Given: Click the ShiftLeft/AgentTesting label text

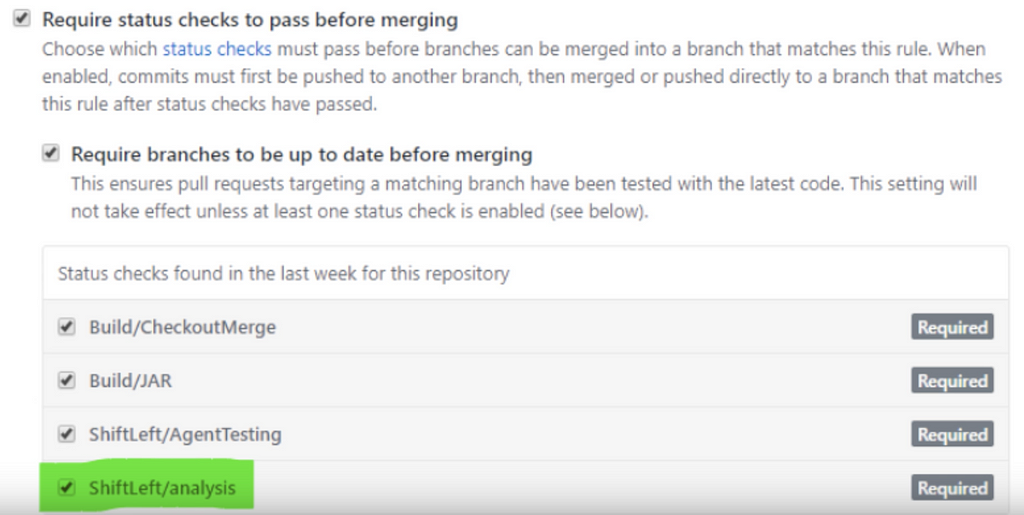Looking at the screenshot, I should pos(185,435).
